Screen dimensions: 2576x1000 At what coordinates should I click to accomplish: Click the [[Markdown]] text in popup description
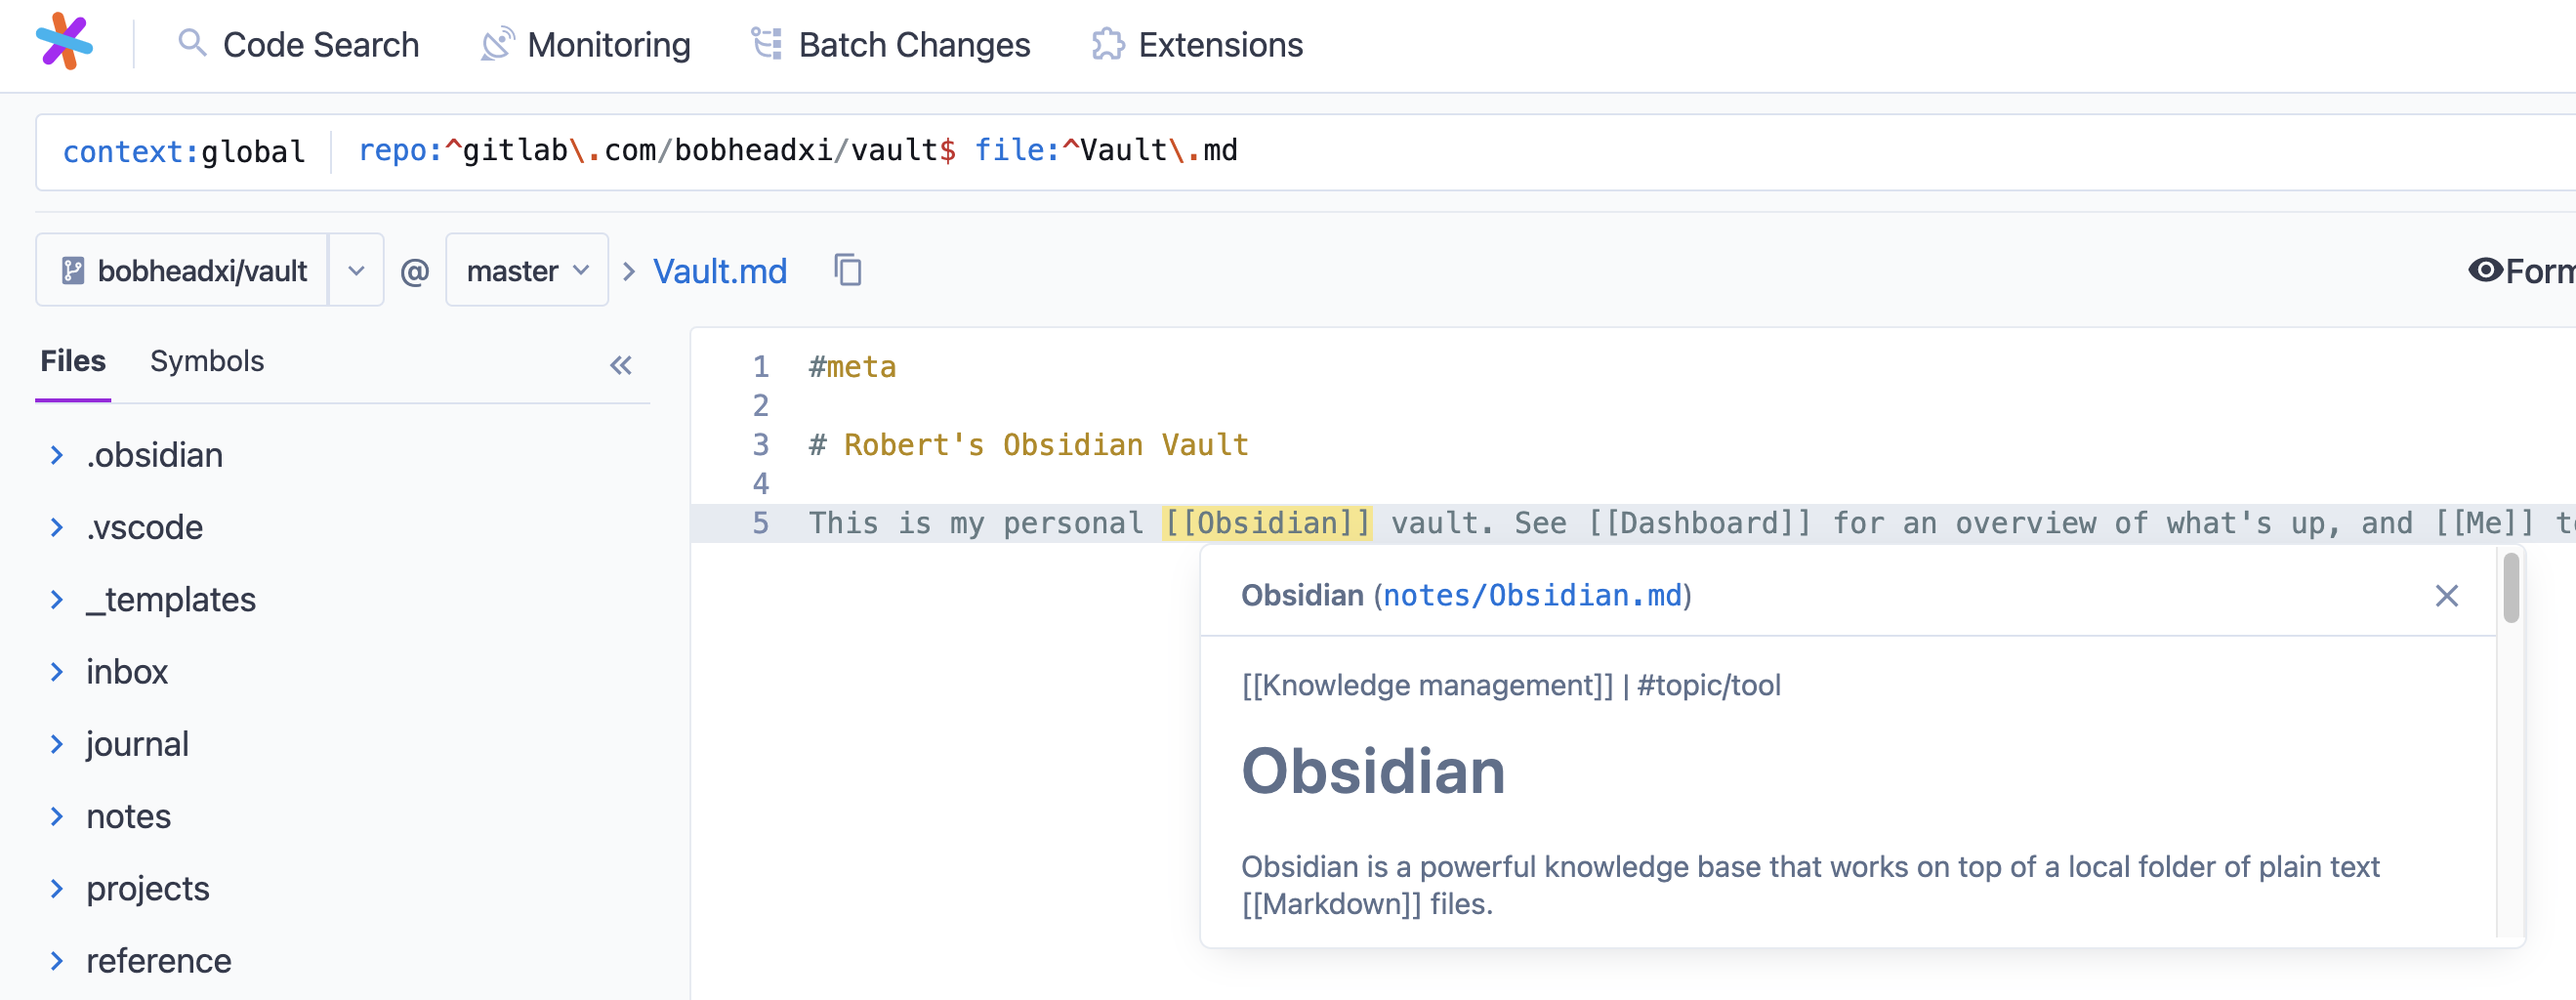(x=1331, y=904)
